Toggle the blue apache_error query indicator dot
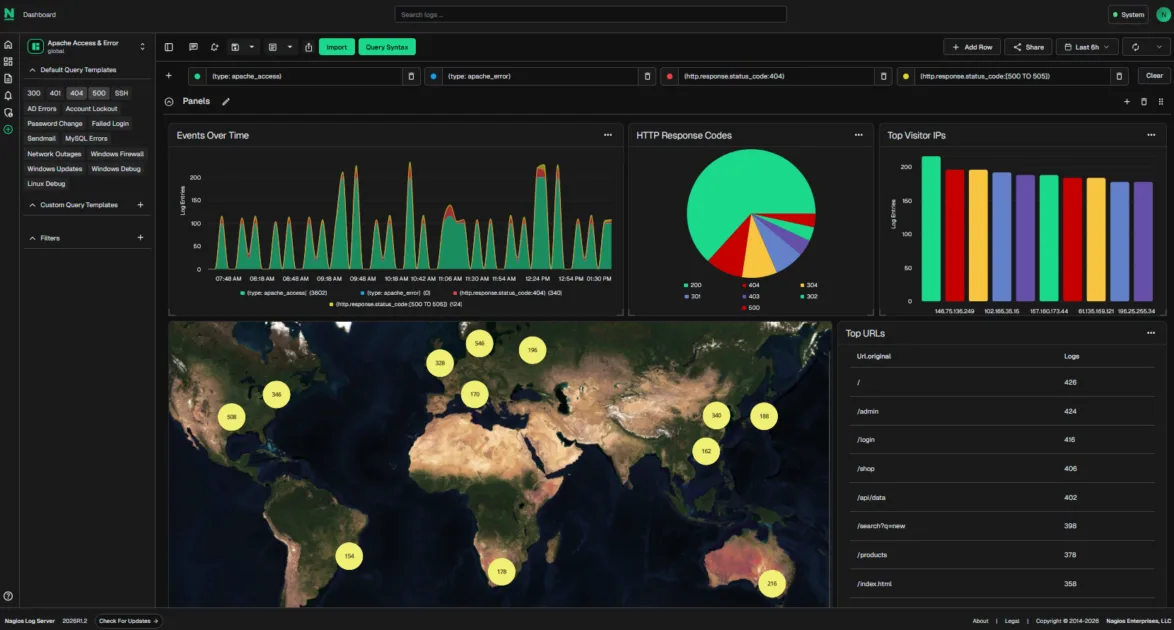 pos(432,75)
